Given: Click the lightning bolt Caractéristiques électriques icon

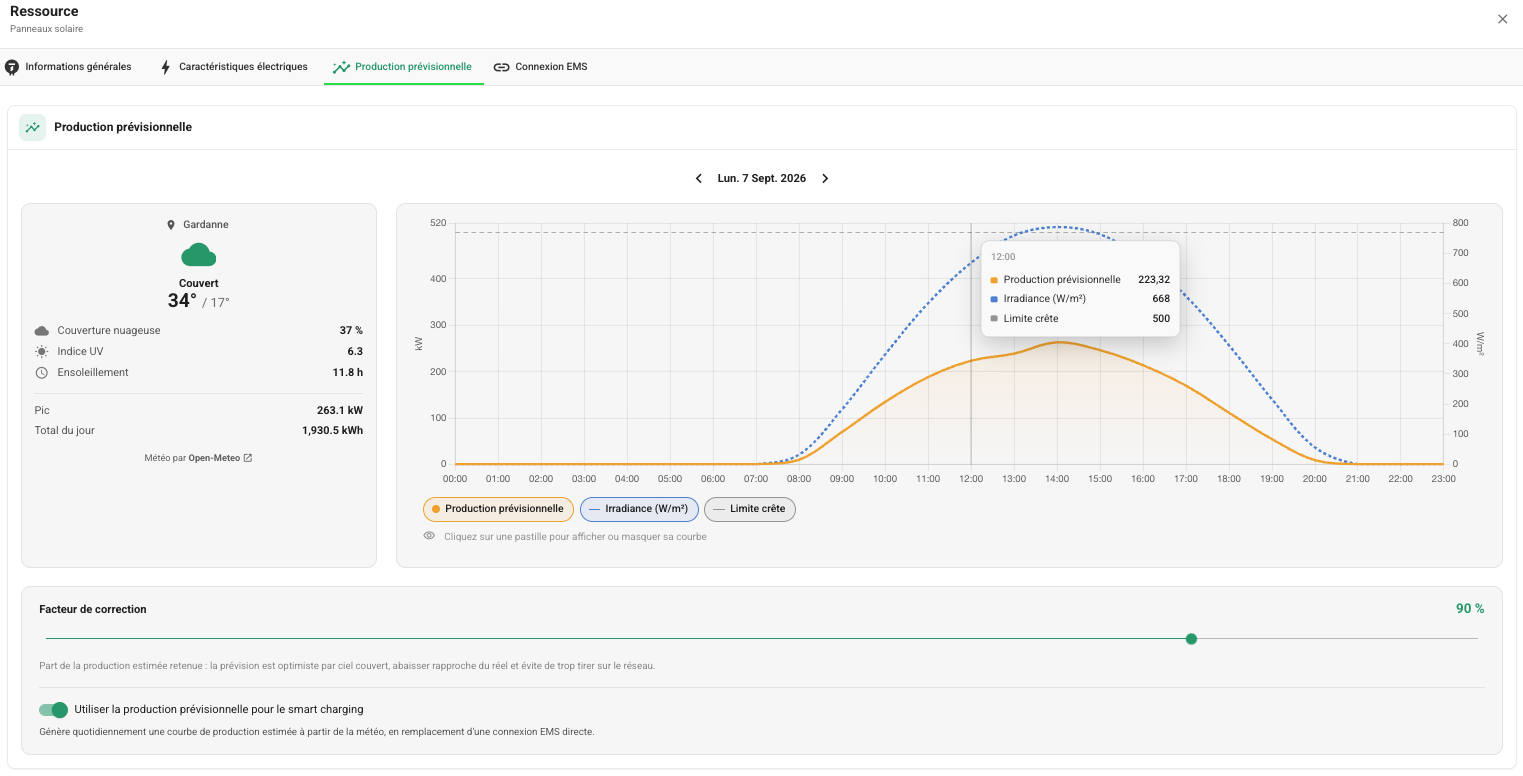Looking at the screenshot, I should pos(166,67).
